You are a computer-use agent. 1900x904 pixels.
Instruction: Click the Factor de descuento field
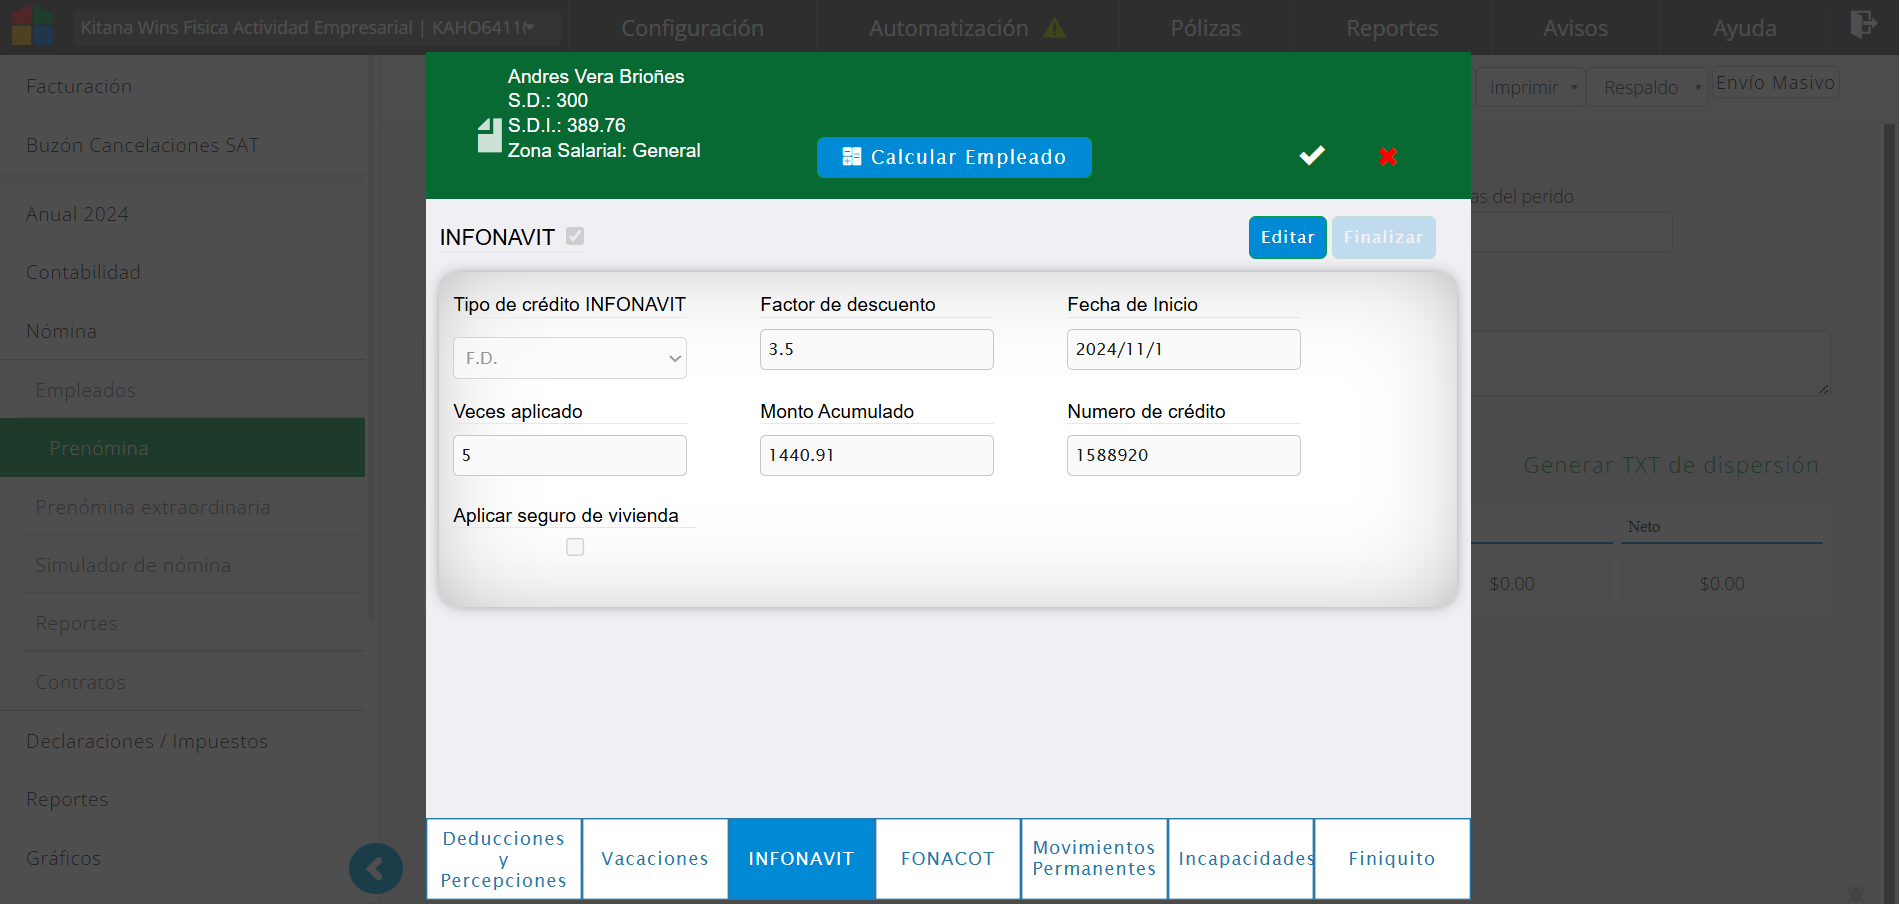pyautogui.click(x=876, y=350)
